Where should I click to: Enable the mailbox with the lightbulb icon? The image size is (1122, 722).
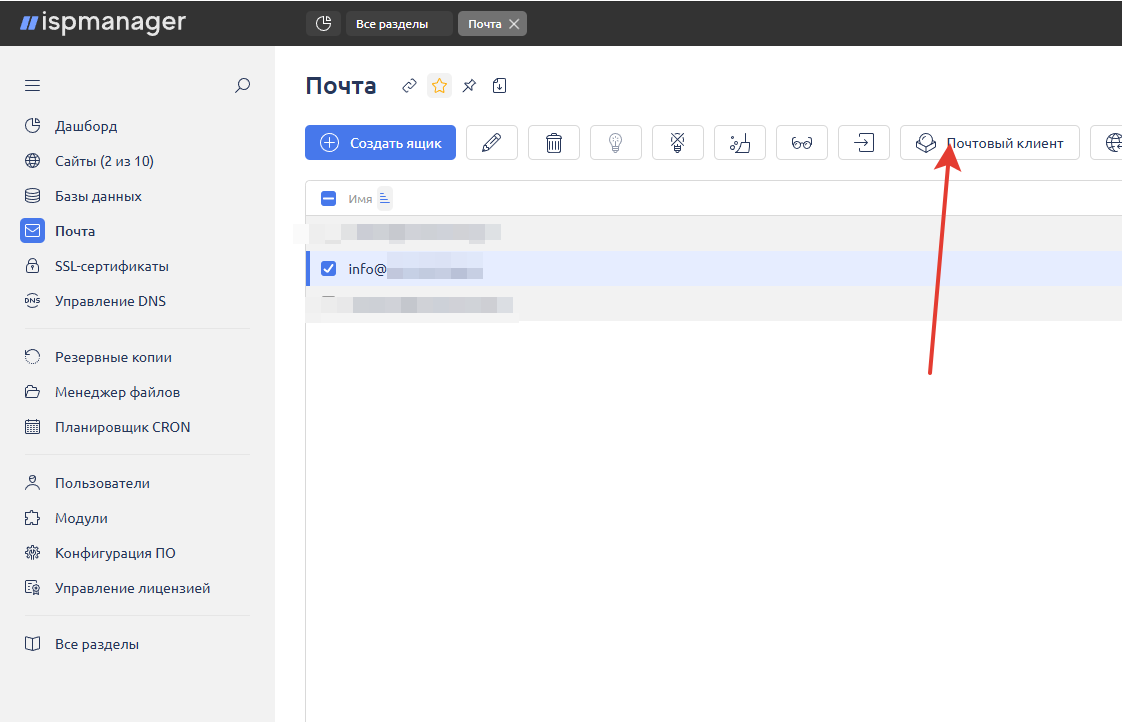(615, 142)
